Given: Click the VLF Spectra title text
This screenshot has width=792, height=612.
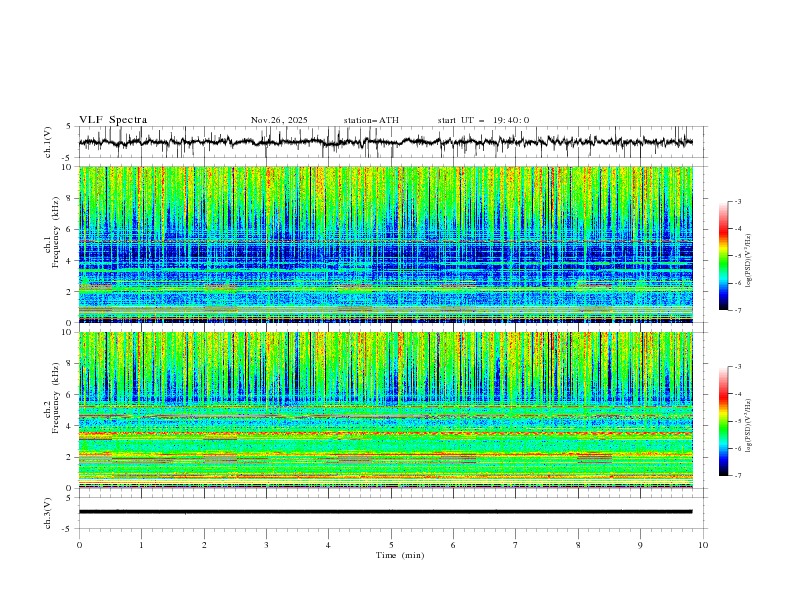Looking at the screenshot, I should (x=113, y=120).
